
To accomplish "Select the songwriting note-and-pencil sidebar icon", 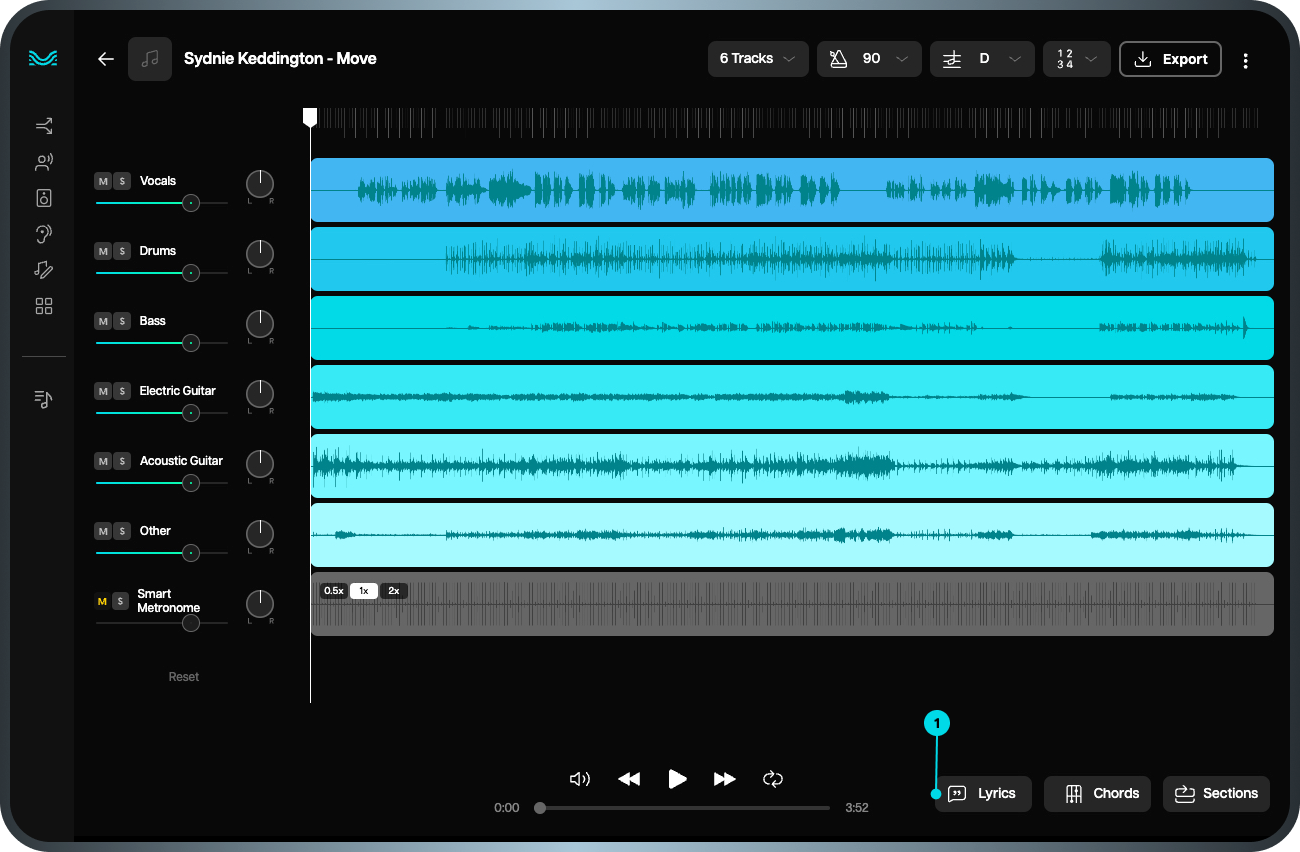I will (43, 269).
